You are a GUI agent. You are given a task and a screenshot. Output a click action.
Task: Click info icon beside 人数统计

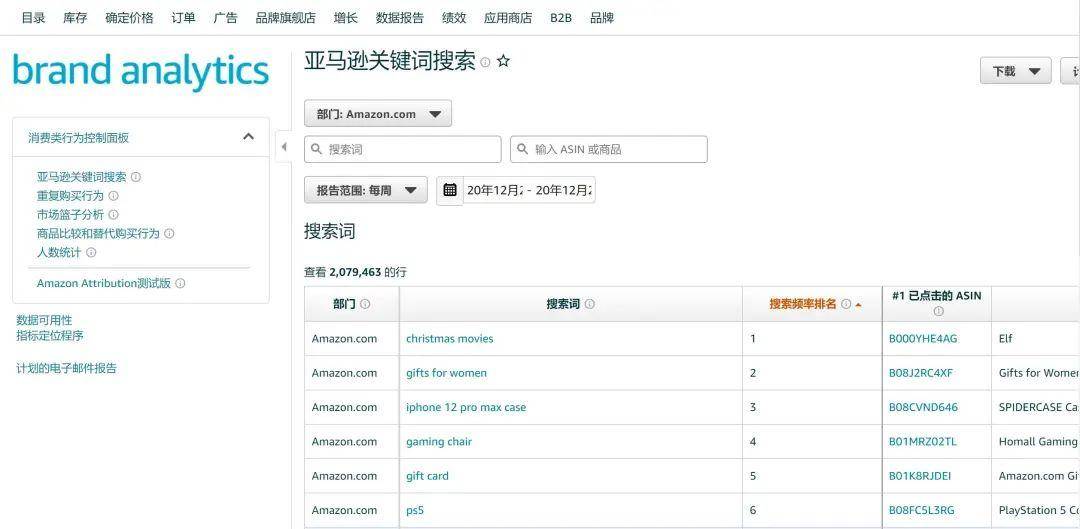(91, 252)
